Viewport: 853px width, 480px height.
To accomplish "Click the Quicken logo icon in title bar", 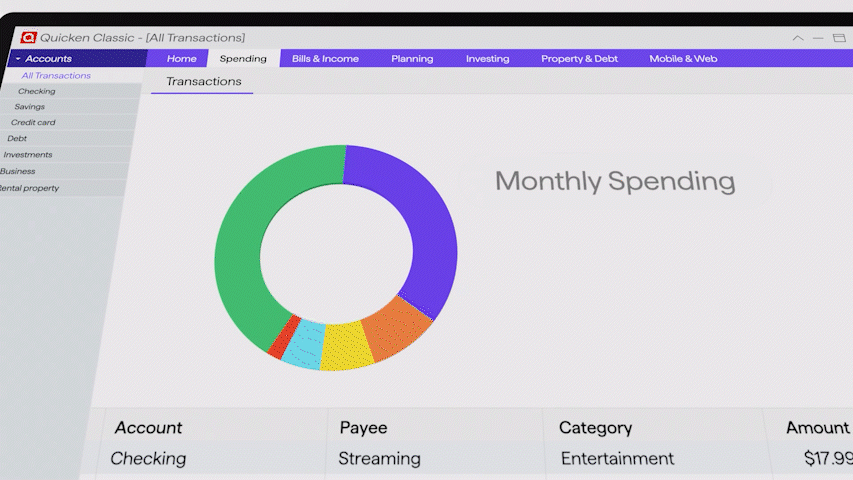I will point(28,38).
